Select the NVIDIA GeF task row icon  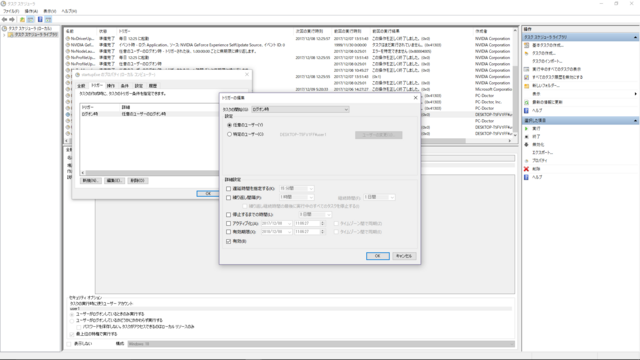[x=68, y=45]
